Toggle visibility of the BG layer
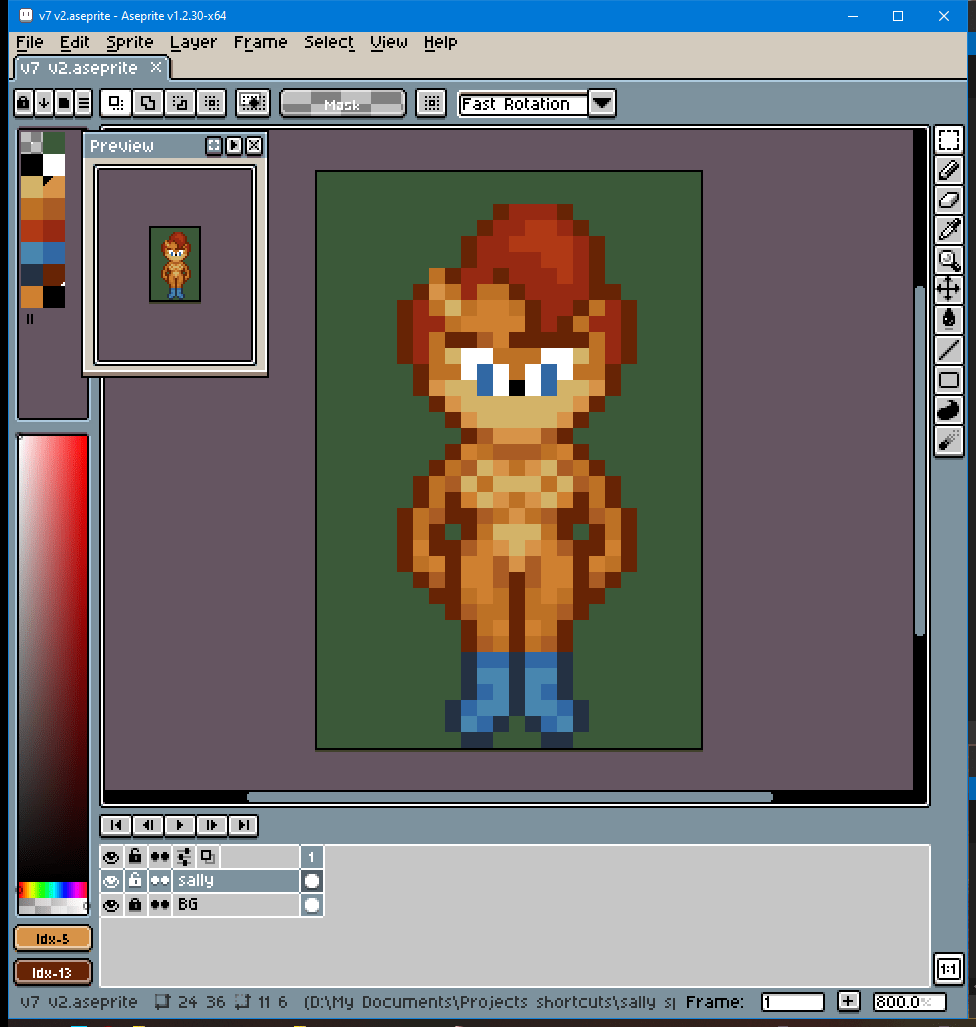 point(111,905)
